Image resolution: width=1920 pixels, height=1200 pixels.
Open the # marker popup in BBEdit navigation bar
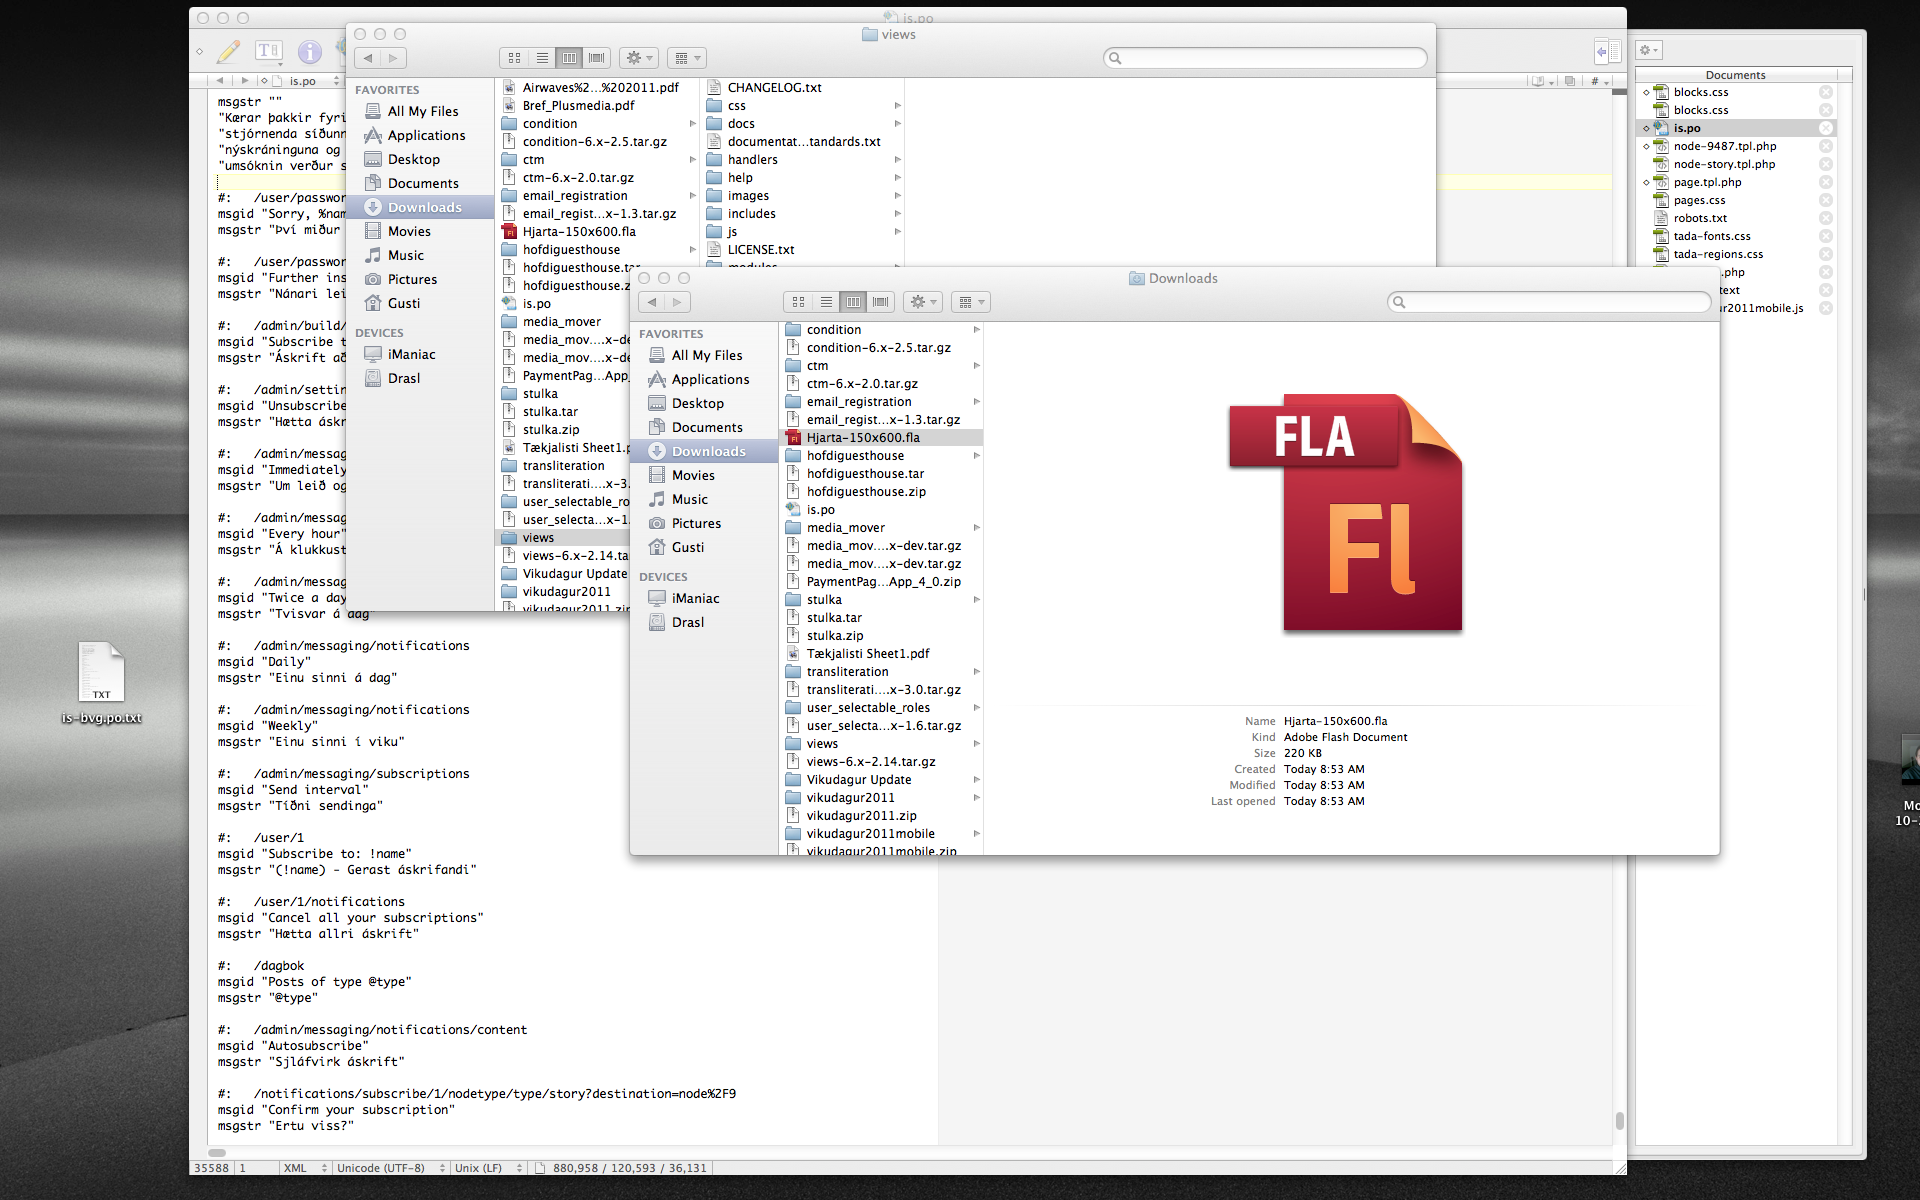(x=1599, y=81)
